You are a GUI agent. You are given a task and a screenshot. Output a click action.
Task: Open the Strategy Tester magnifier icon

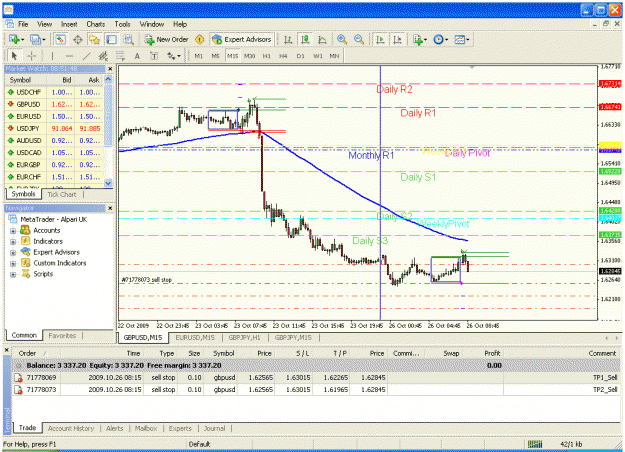[128, 39]
